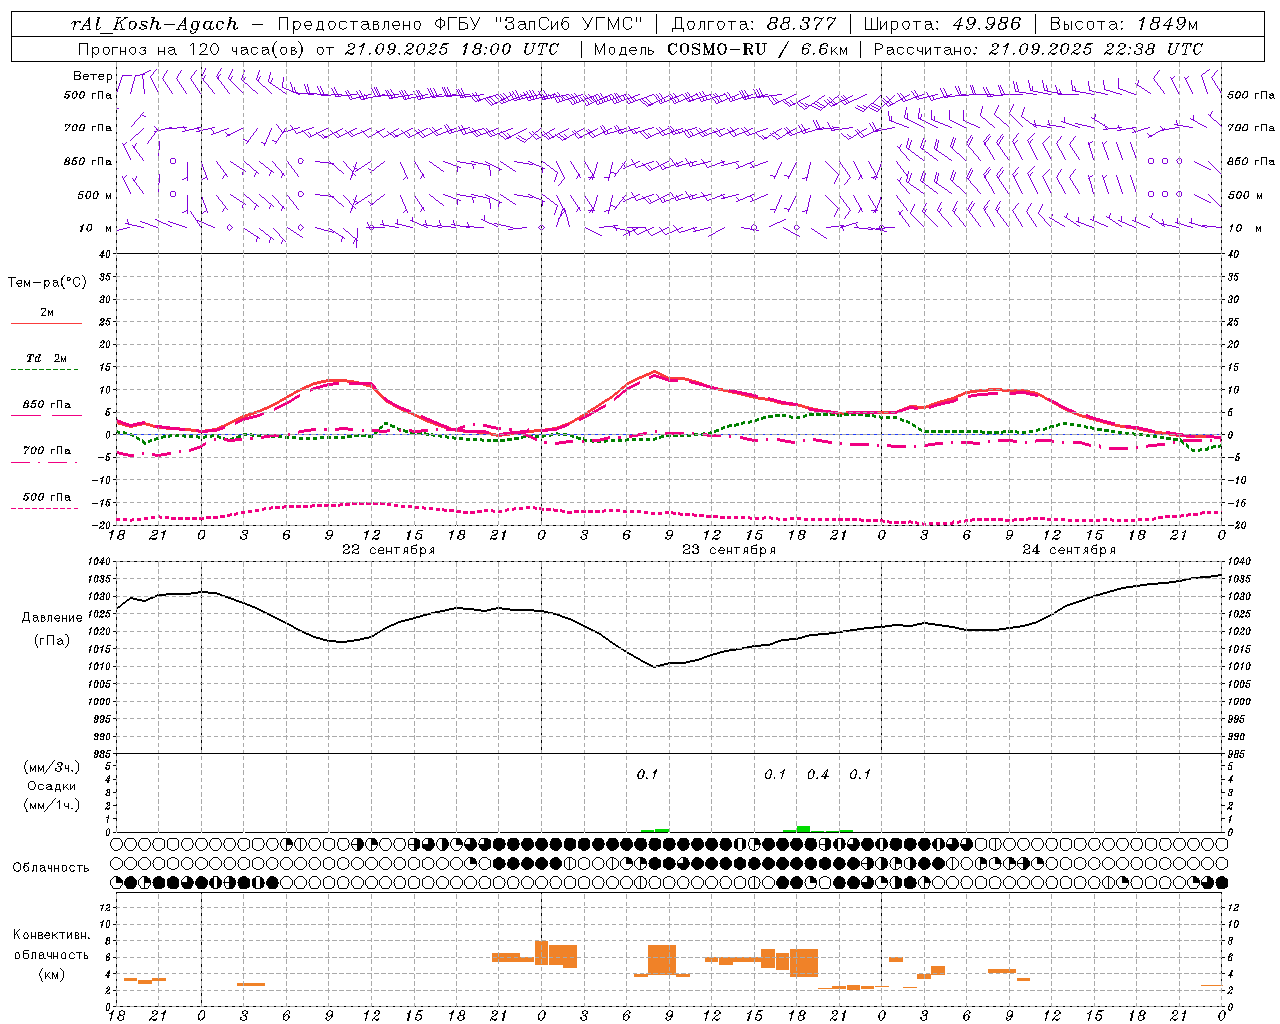Click the Облачность cloudiness label
The width and height of the screenshot is (1280, 1024).
[x=51, y=867]
